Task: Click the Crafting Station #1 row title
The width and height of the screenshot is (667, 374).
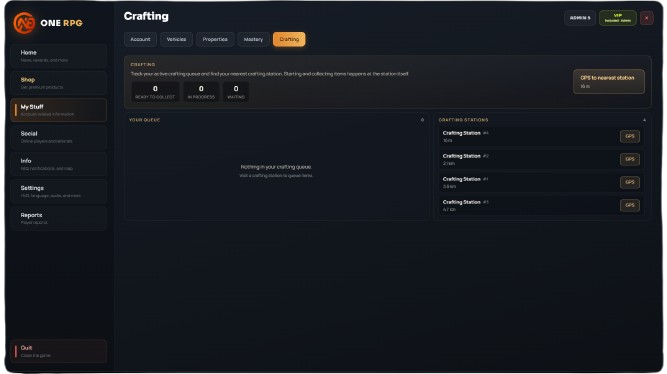Action: [465, 179]
